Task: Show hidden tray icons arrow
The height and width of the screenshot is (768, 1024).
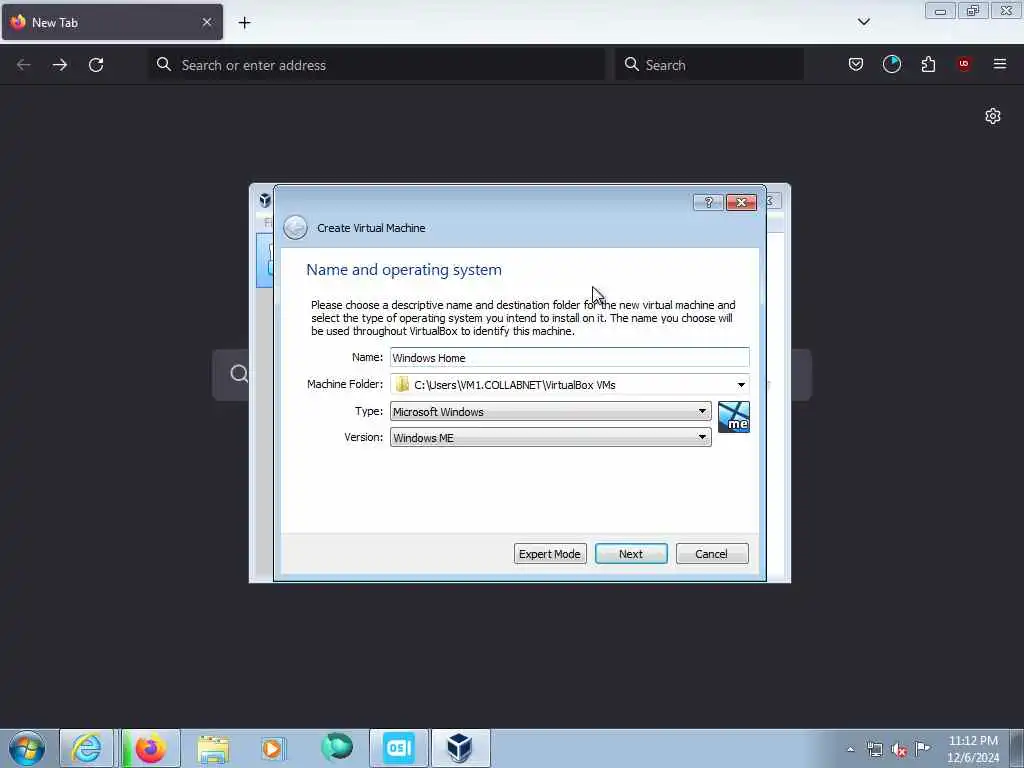Action: [x=850, y=750]
